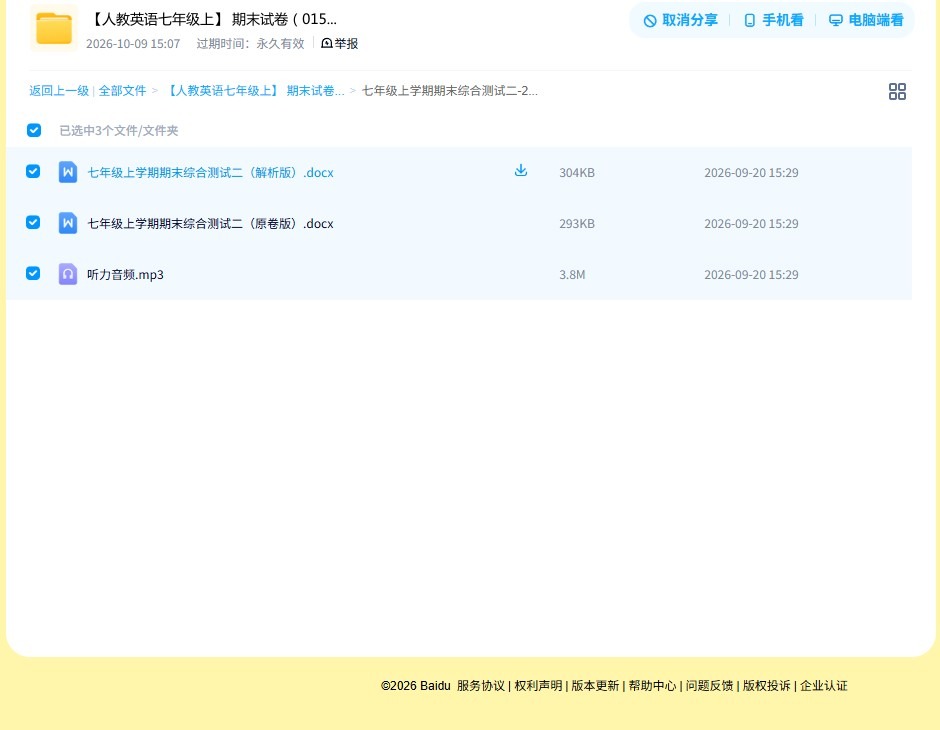Open 版权投诉 footer link
The width and height of the screenshot is (940, 730).
tap(767, 686)
